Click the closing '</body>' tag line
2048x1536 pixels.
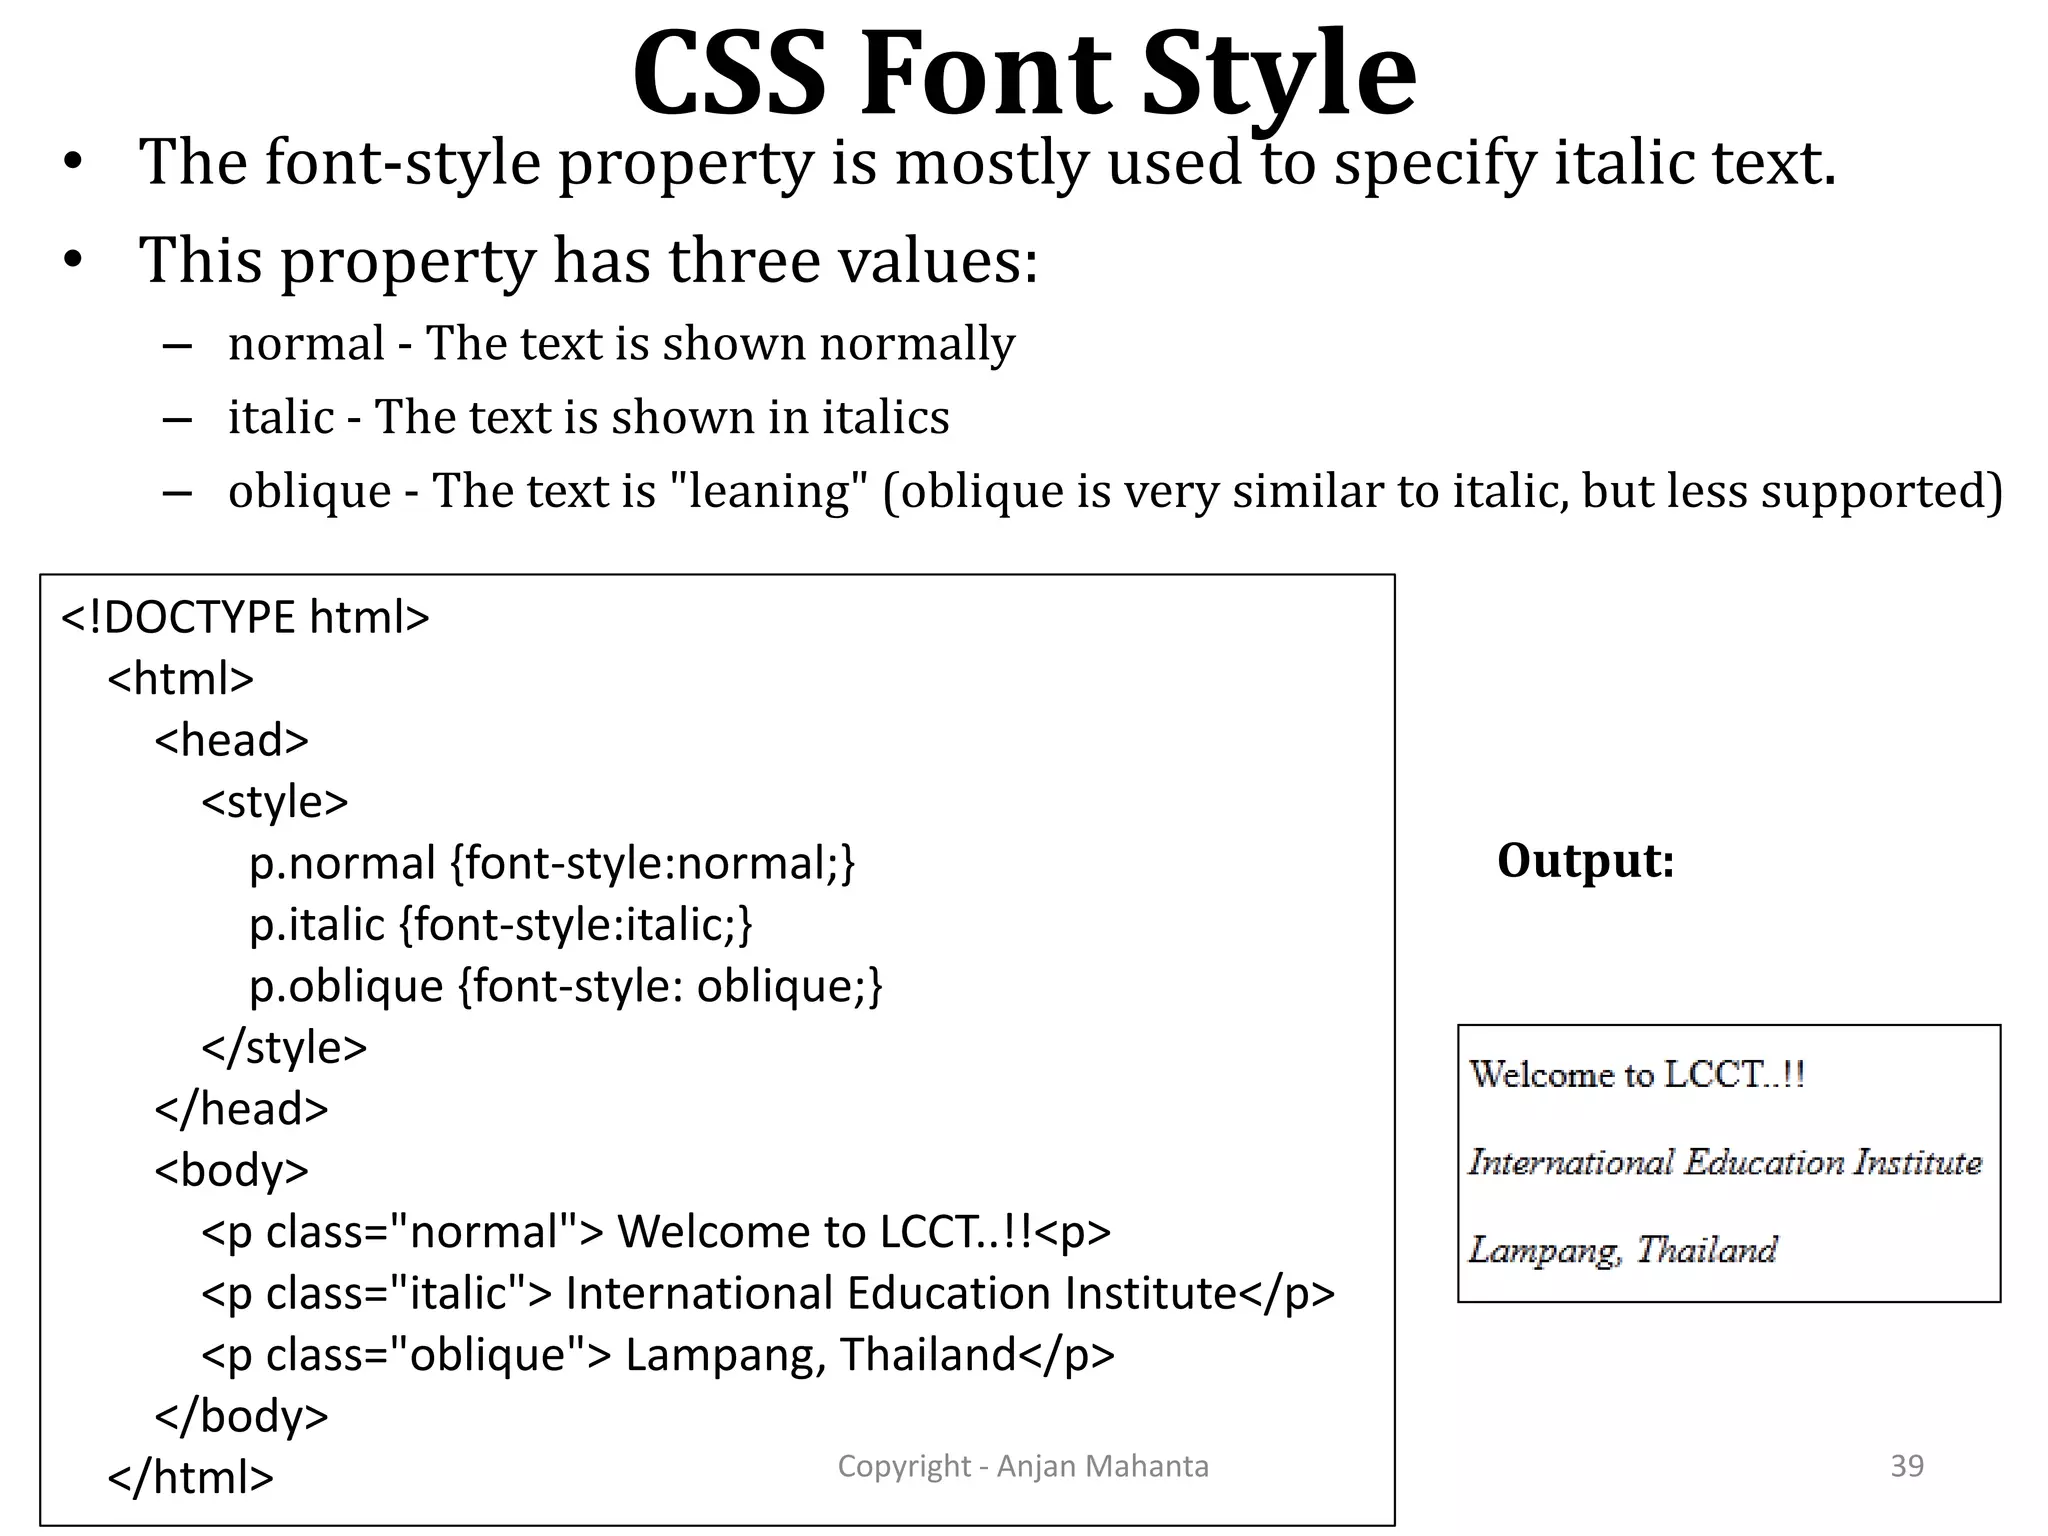click(242, 1416)
